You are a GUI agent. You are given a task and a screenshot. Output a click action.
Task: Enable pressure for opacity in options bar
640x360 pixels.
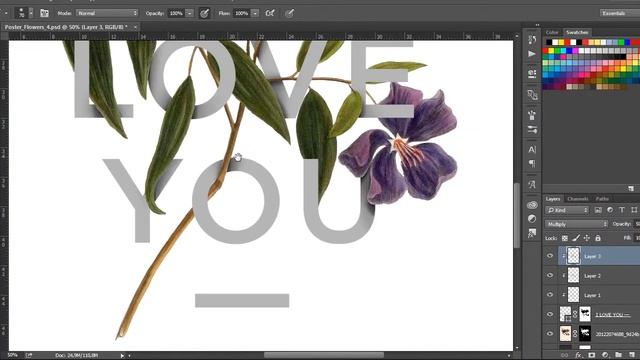204,13
